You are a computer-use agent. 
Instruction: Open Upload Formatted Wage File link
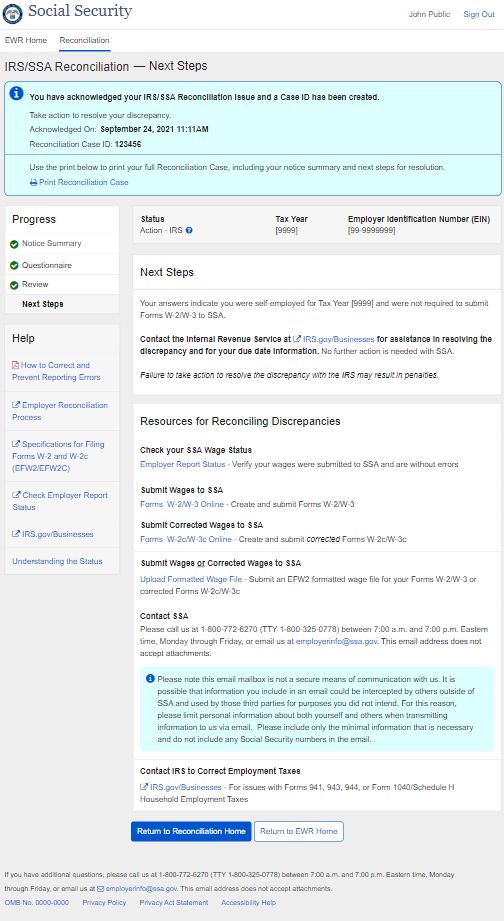[191, 579]
